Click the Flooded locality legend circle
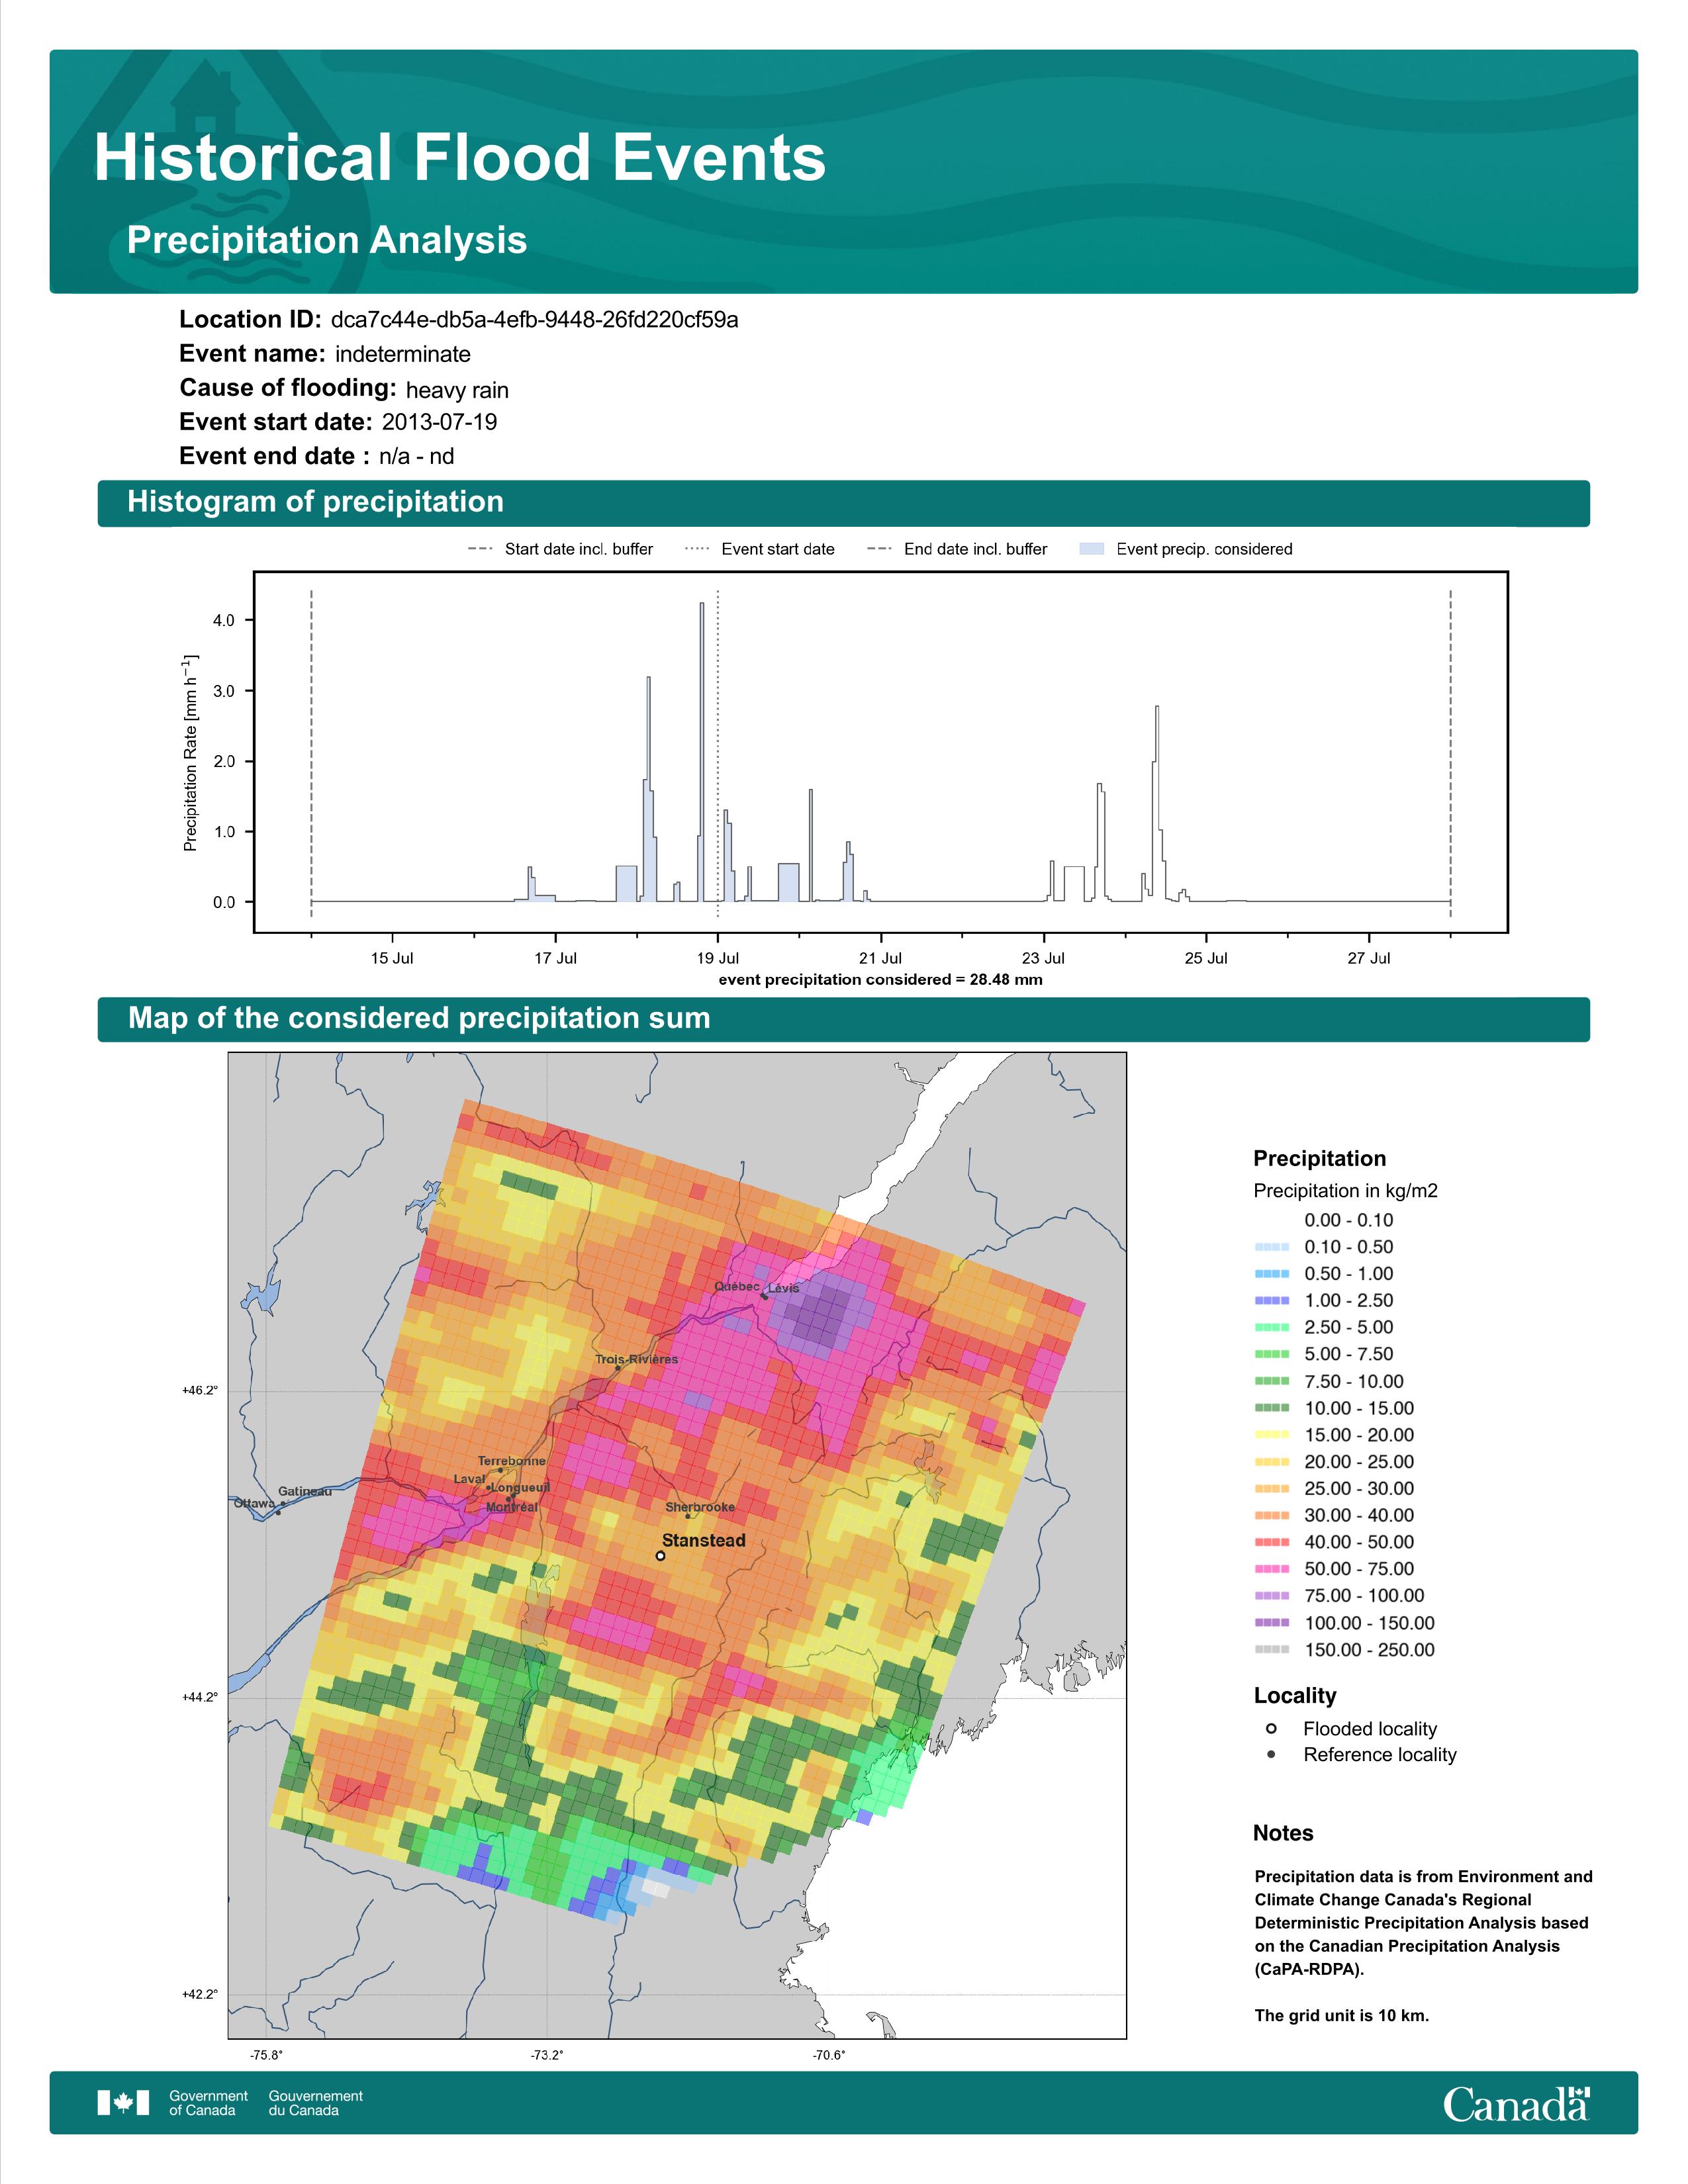 click(x=1271, y=1729)
